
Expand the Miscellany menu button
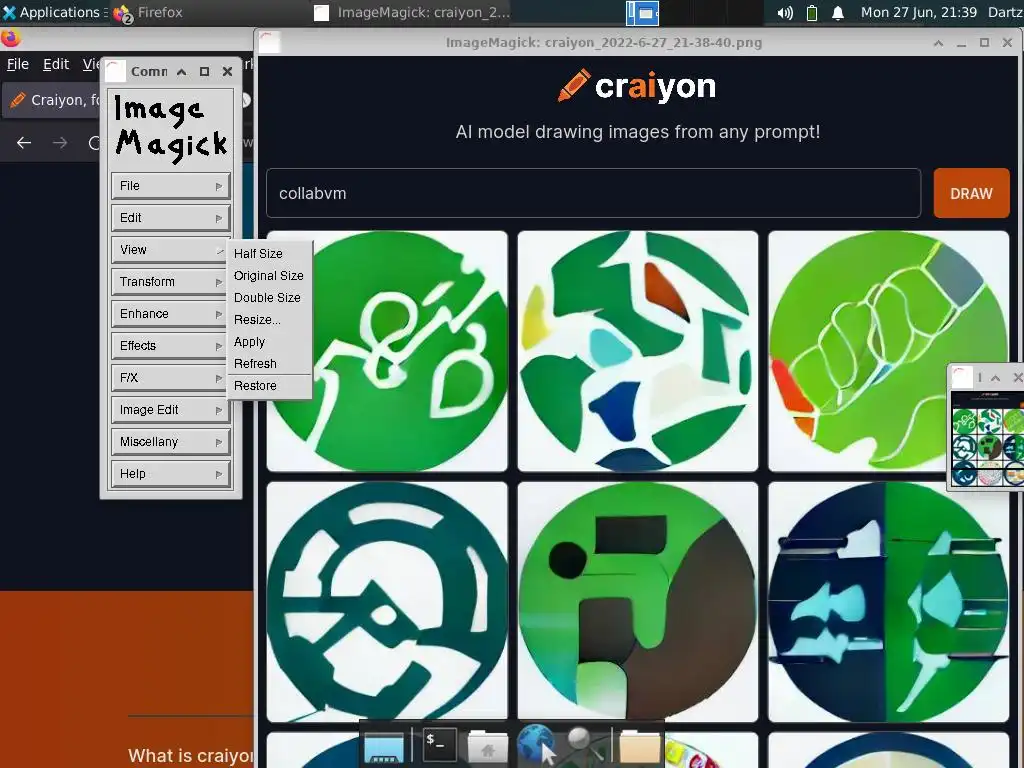tap(170, 441)
